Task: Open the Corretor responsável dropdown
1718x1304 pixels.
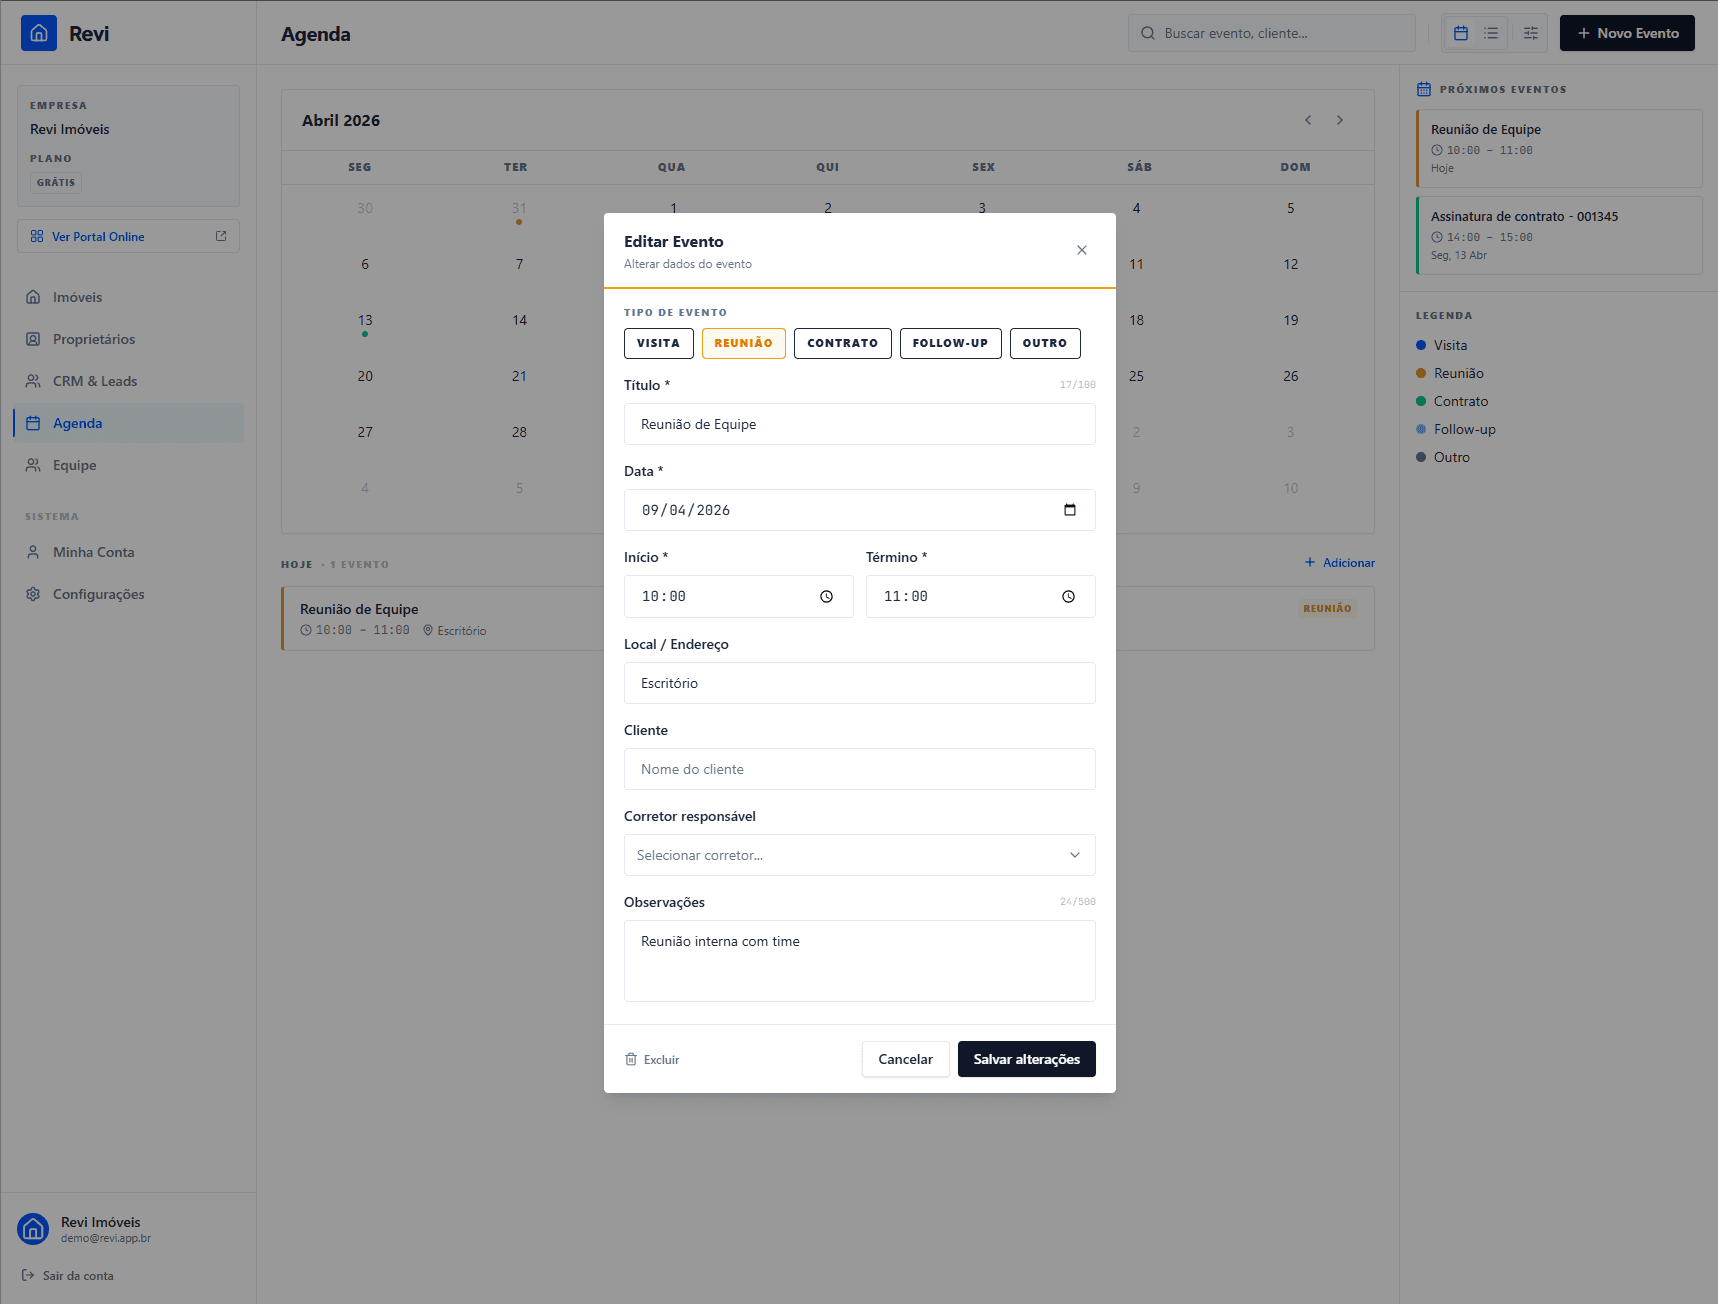Action: pyautogui.click(x=859, y=855)
